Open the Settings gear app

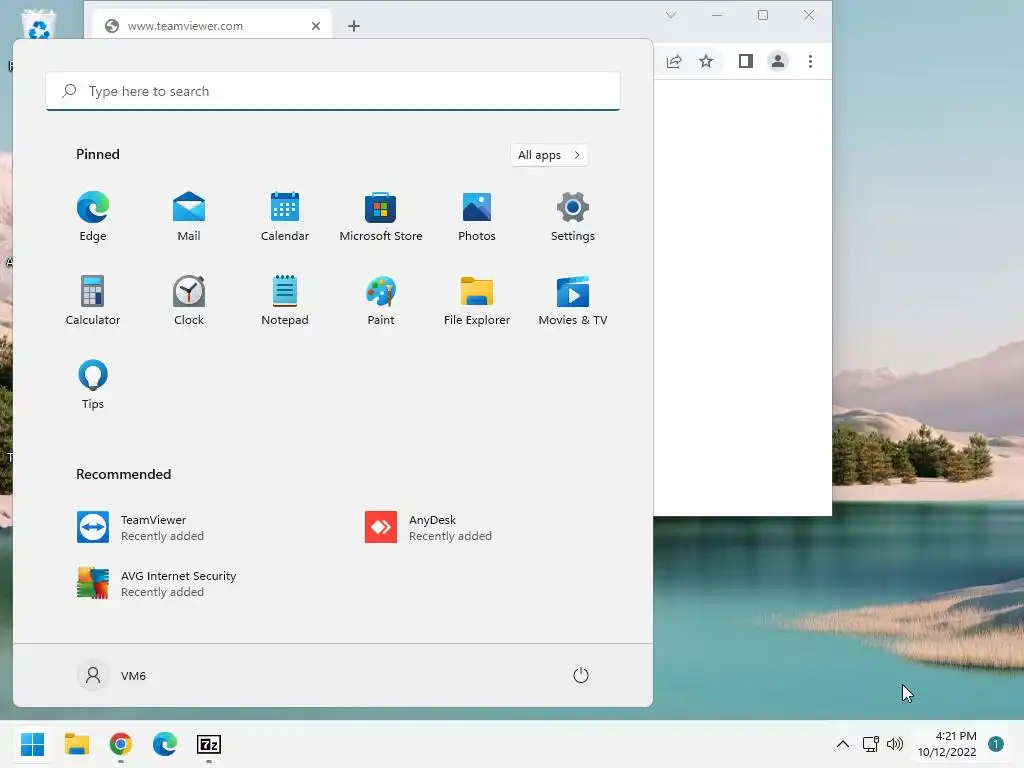pyautogui.click(x=573, y=217)
